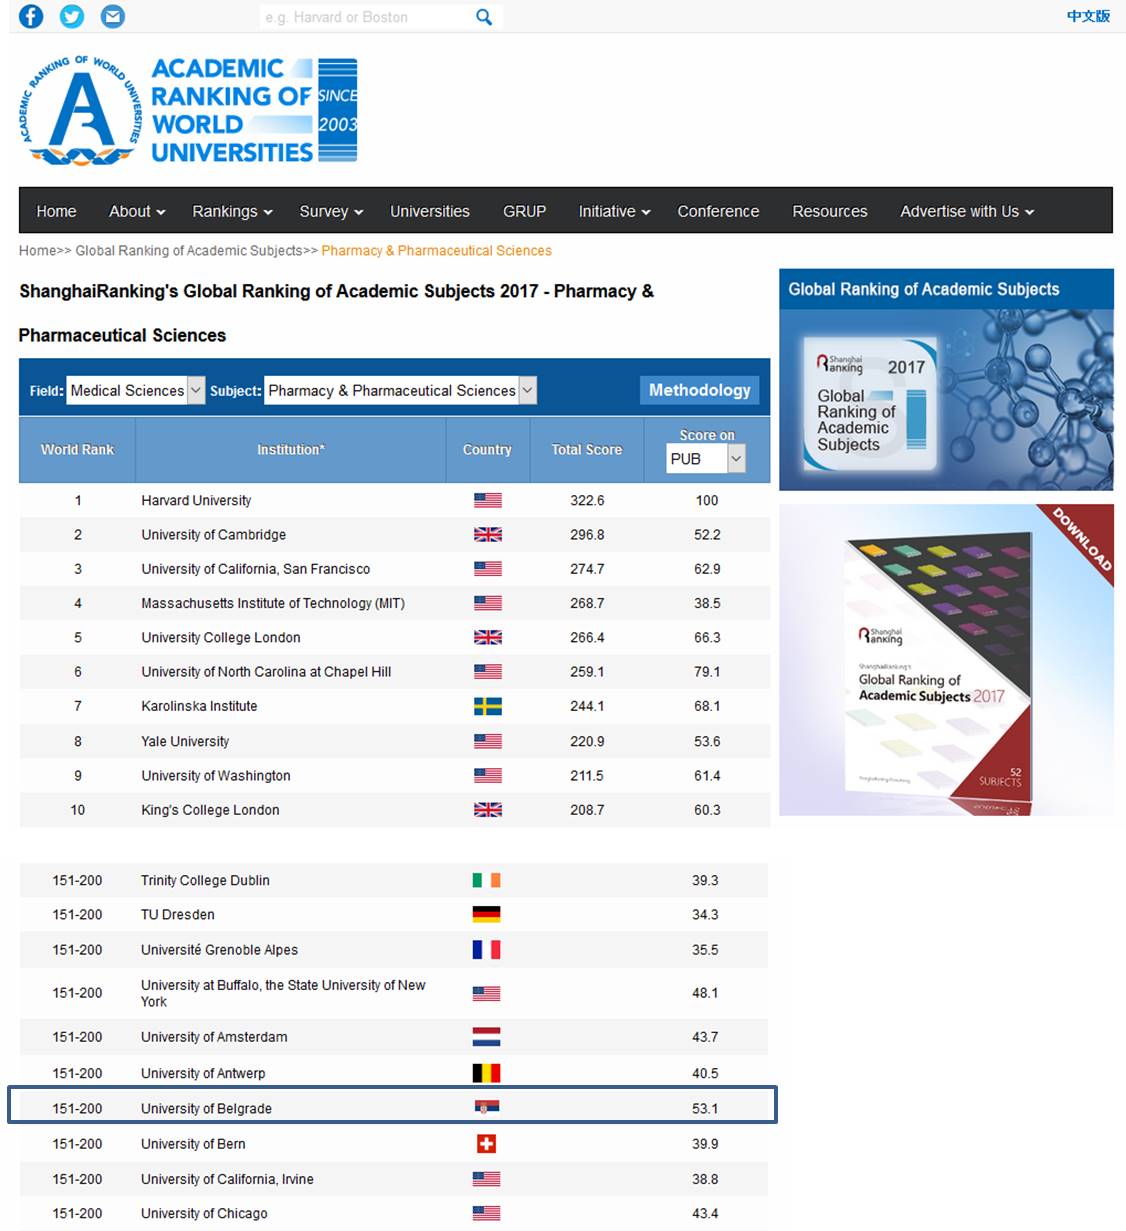Click Global Ranking of Academic Subjects breadcrumb
This screenshot has width=1126, height=1231.
(x=189, y=251)
